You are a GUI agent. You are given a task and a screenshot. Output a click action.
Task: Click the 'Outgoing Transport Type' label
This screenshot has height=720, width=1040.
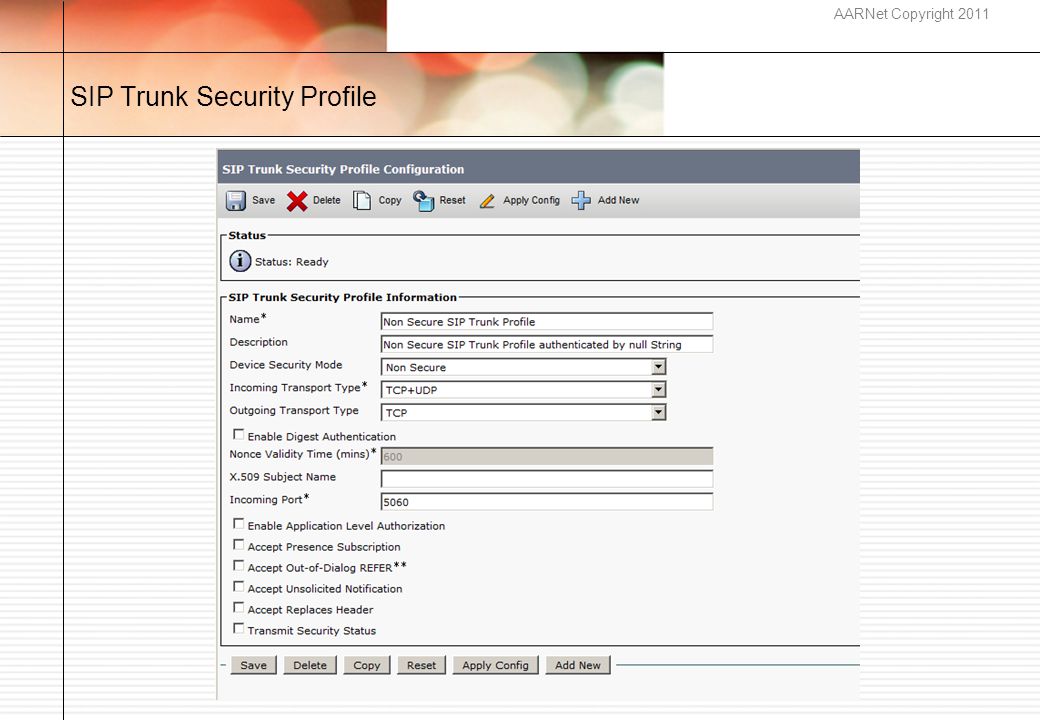click(x=294, y=410)
